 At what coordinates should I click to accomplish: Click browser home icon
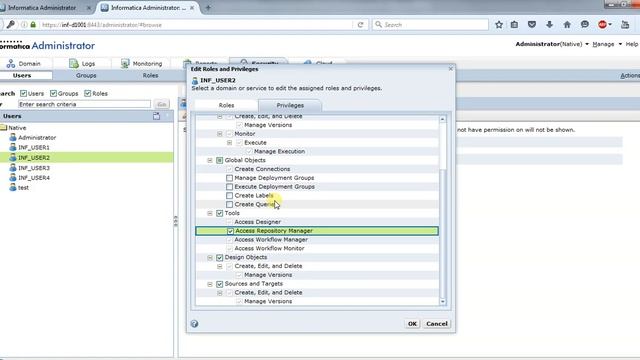pyautogui.click(x=567, y=24)
